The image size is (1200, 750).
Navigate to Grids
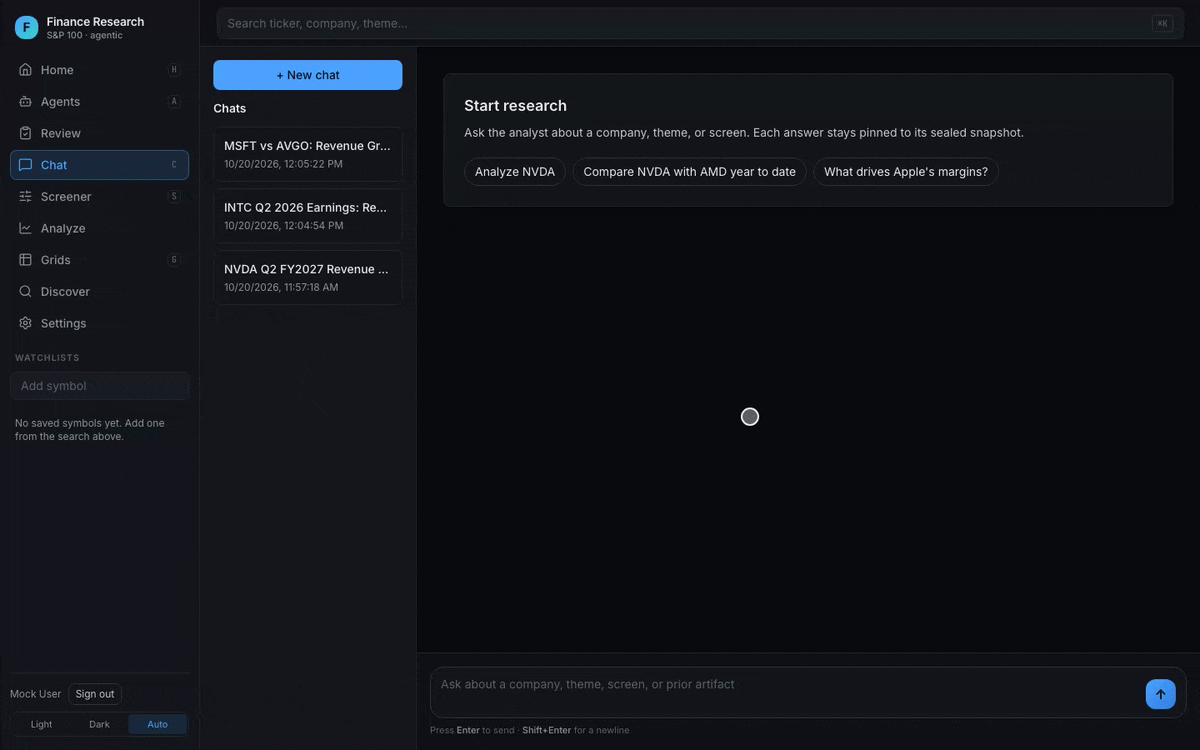(x=99, y=260)
